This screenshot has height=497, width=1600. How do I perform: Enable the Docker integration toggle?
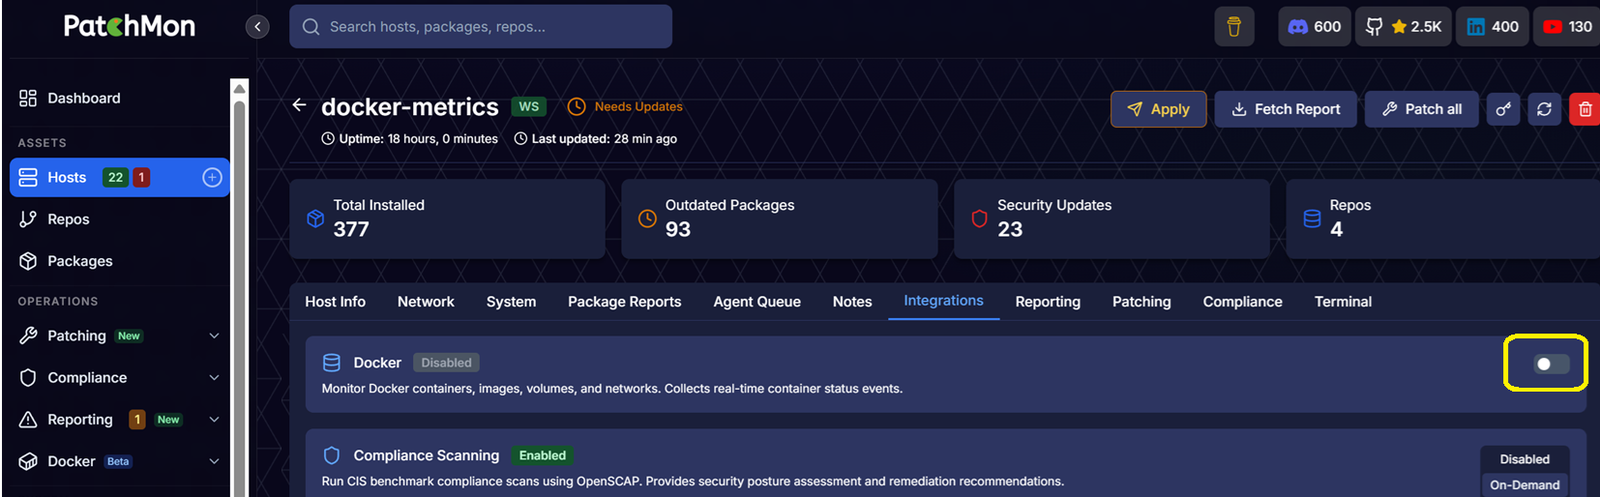[1552, 364]
